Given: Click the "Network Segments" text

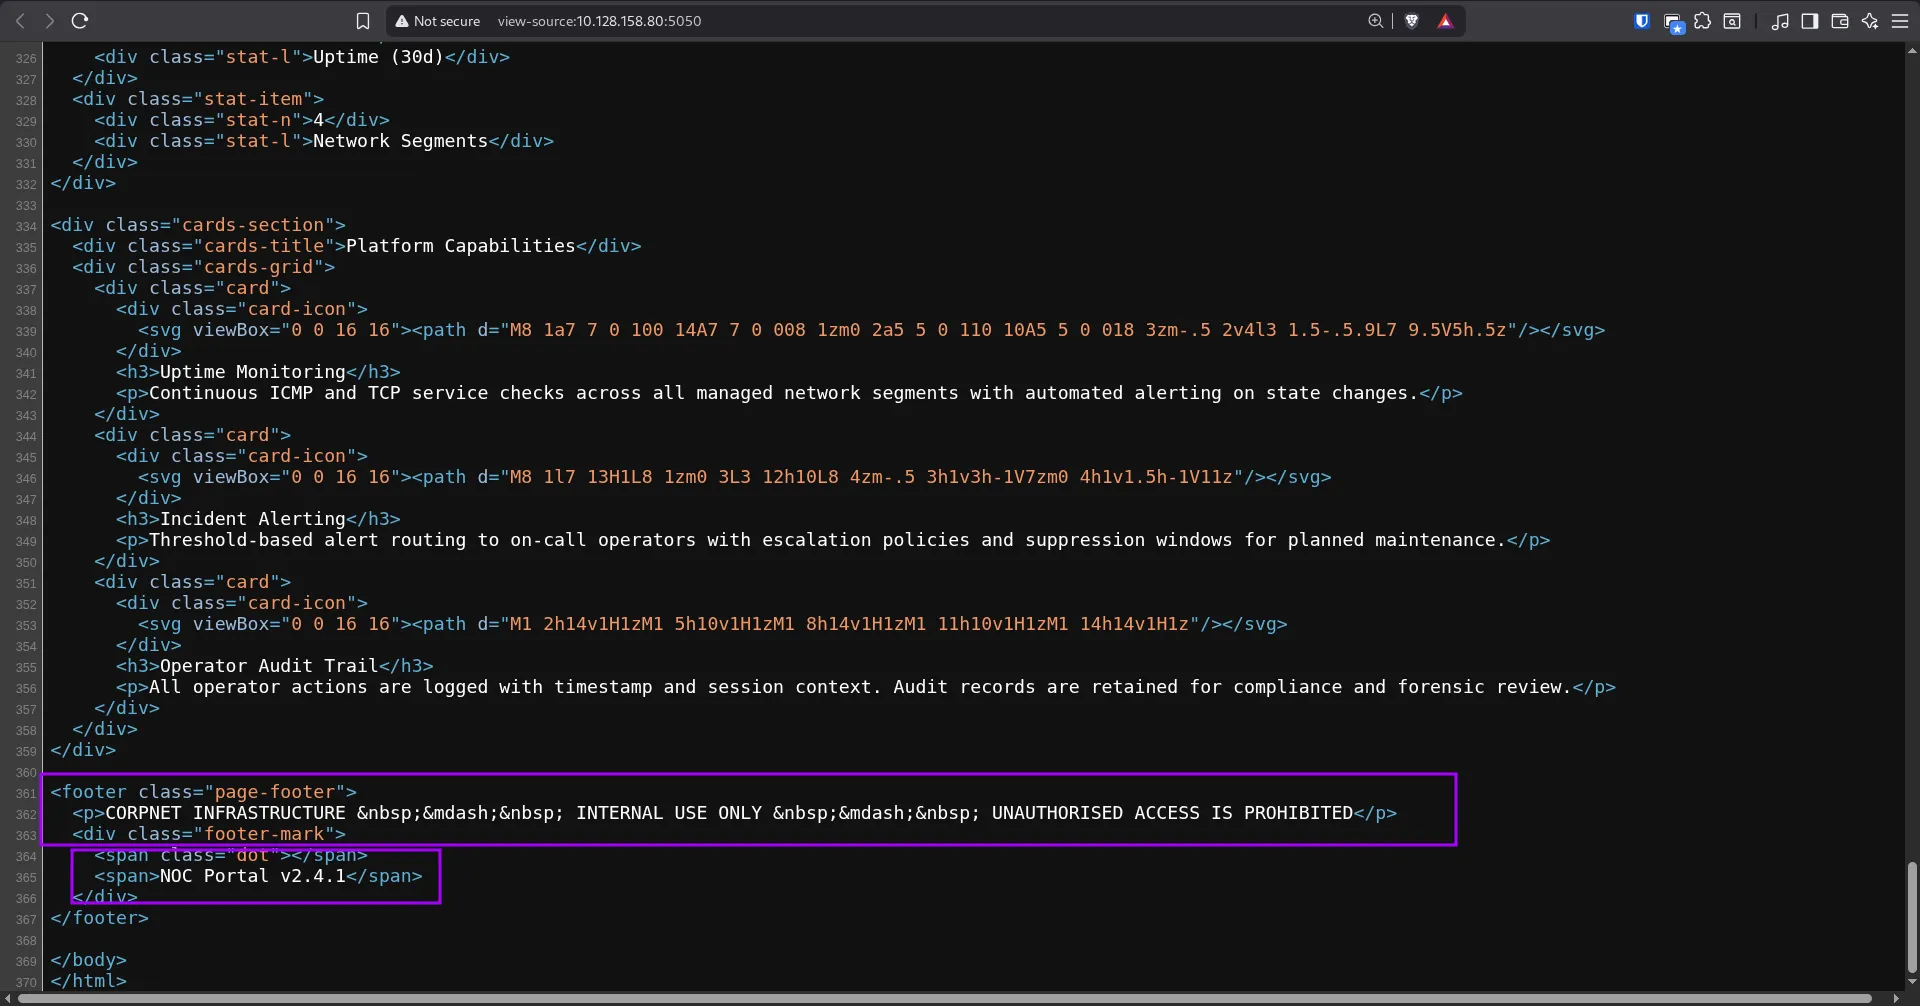Looking at the screenshot, I should [400, 141].
